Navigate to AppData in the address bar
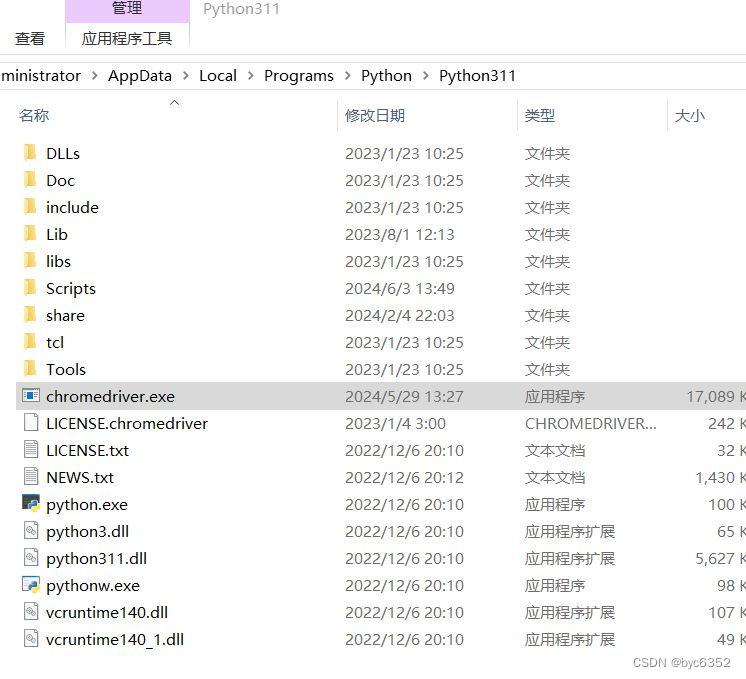746x679 pixels. pos(140,76)
